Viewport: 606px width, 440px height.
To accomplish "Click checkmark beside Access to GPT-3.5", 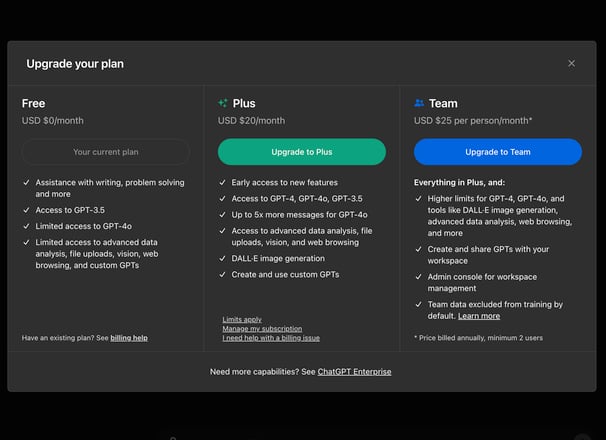I will point(26,210).
